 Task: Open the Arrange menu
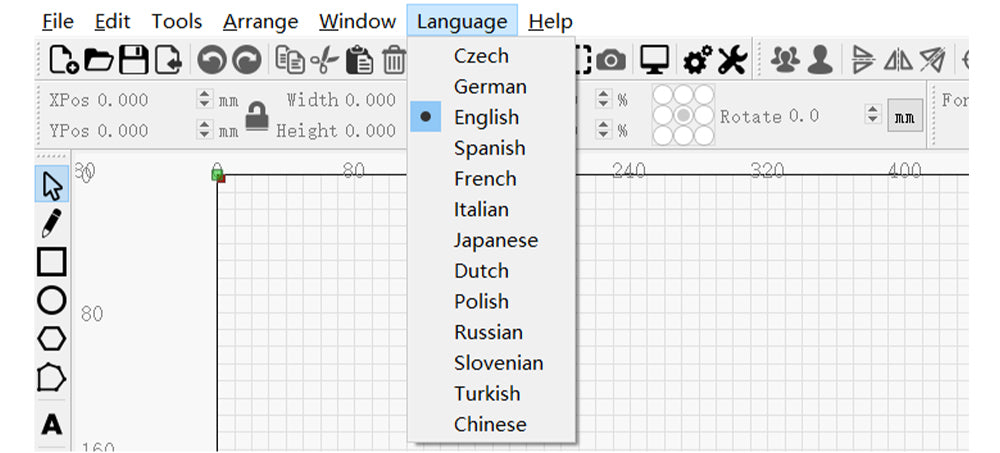pos(260,21)
